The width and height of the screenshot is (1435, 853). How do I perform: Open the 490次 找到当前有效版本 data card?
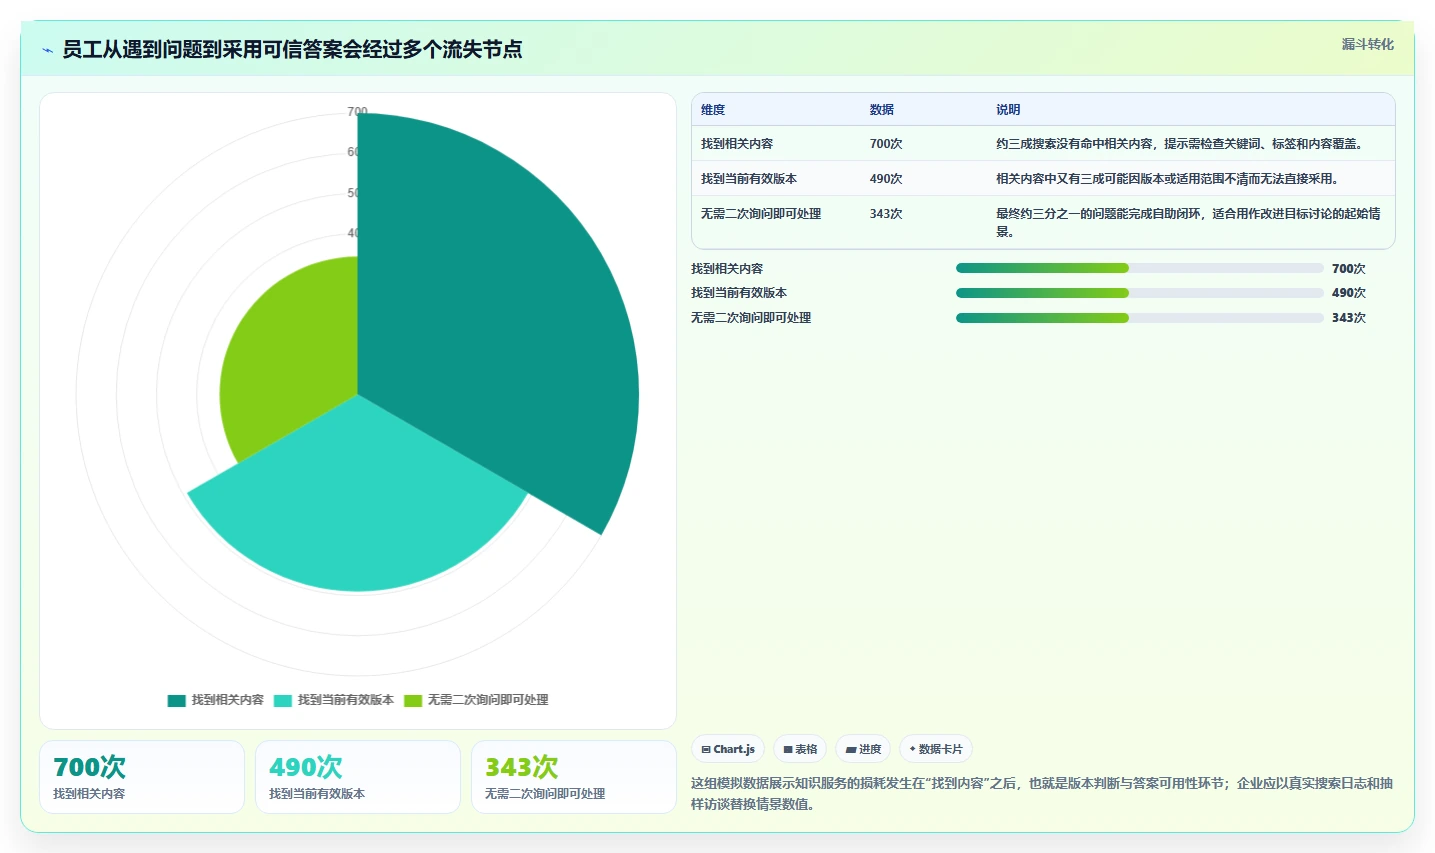358,777
